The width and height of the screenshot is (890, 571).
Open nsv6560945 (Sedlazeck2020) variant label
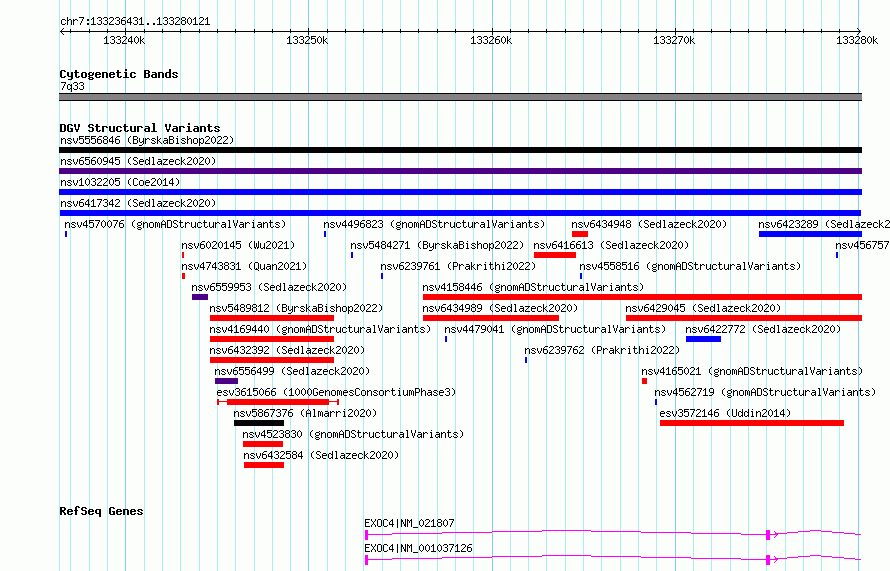coord(138,161)
